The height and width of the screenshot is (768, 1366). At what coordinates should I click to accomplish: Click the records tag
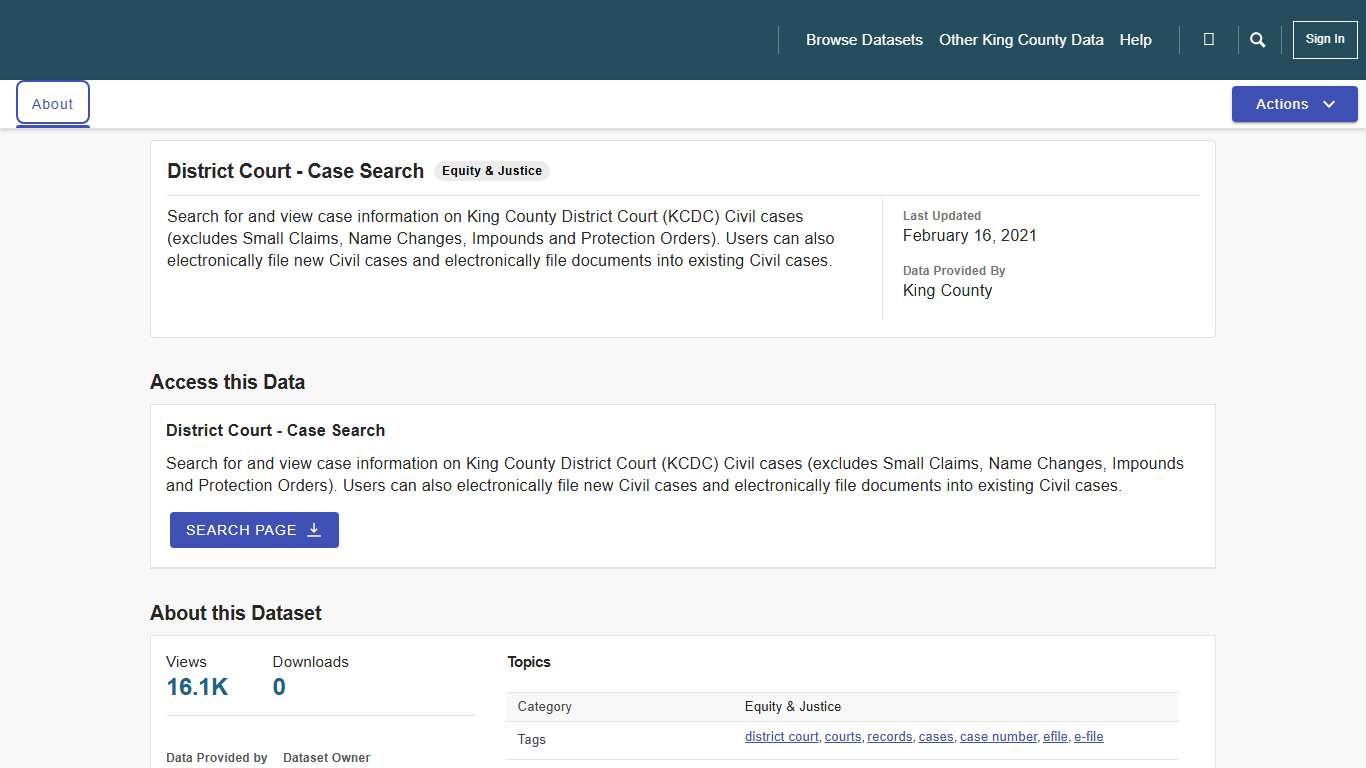pyautogui.click(x=889, y=736)
